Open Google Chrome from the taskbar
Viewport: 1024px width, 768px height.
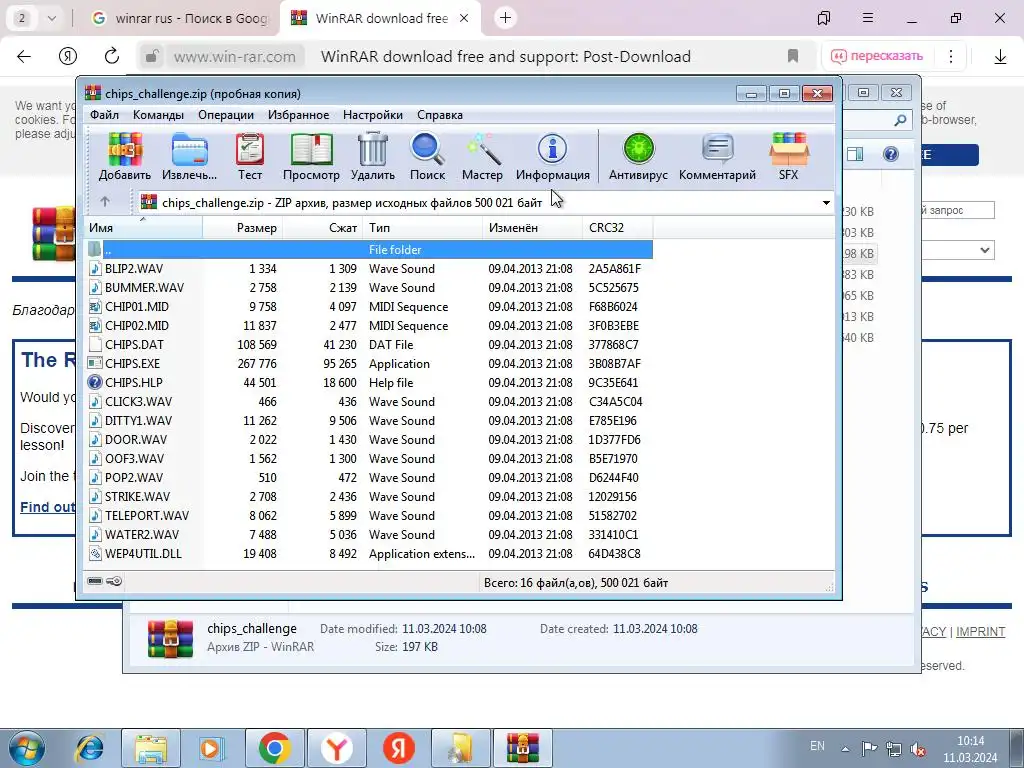coord(274,748)
